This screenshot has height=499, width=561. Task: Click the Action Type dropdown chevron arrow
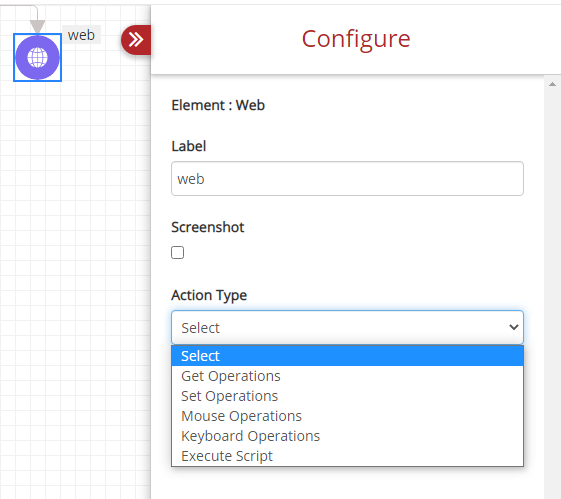pyautogui.click(x=514, y=327)
